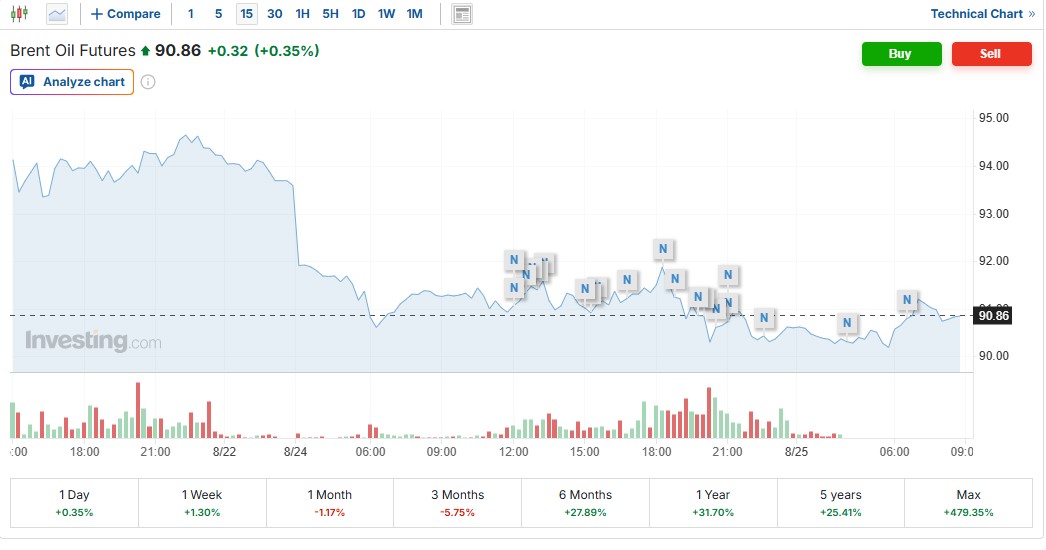
Task: Click the green Buy button
Action: 901,54
